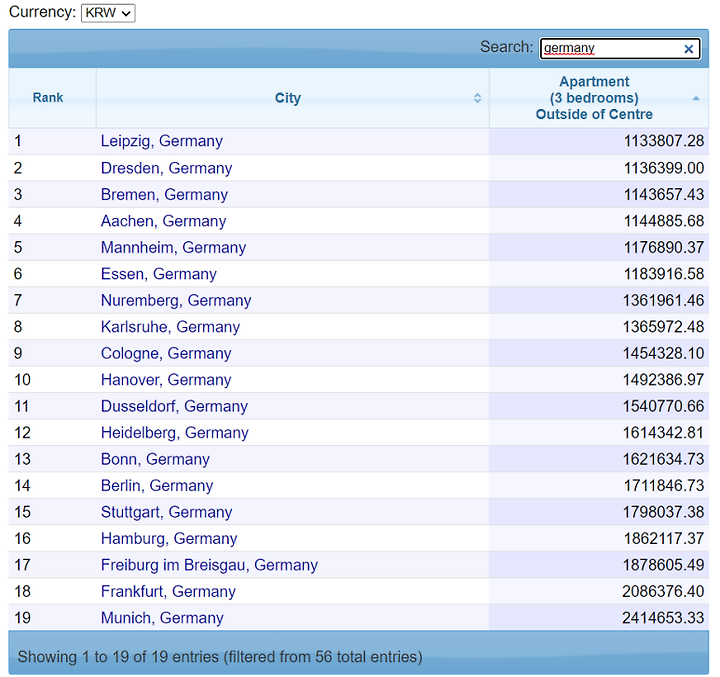The height and width of the screenshot is (677, 720).
Task: Click the search field containing 'germany'
Action: pyautogui.click(x=620, y=48)
